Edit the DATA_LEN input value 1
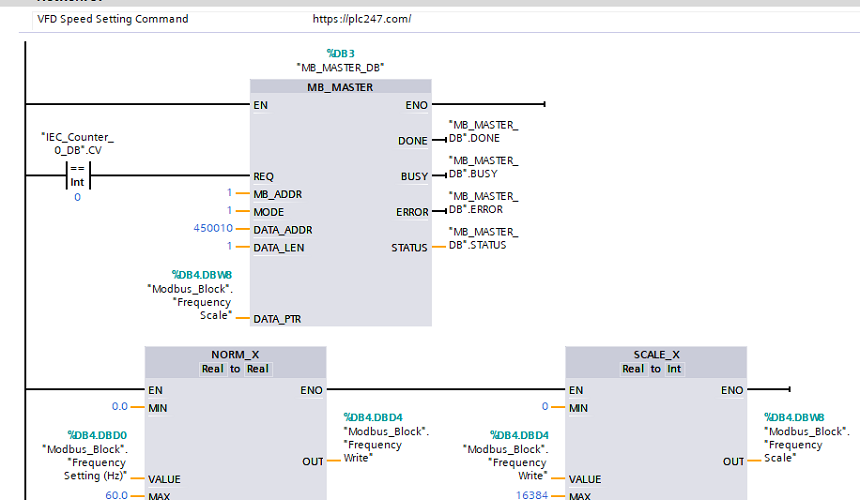The height and width of the screenshot is (500, 860). 229,246
